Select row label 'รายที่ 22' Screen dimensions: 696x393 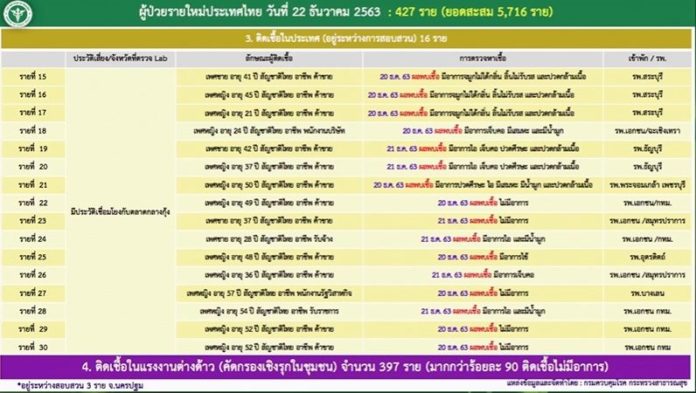33,202
